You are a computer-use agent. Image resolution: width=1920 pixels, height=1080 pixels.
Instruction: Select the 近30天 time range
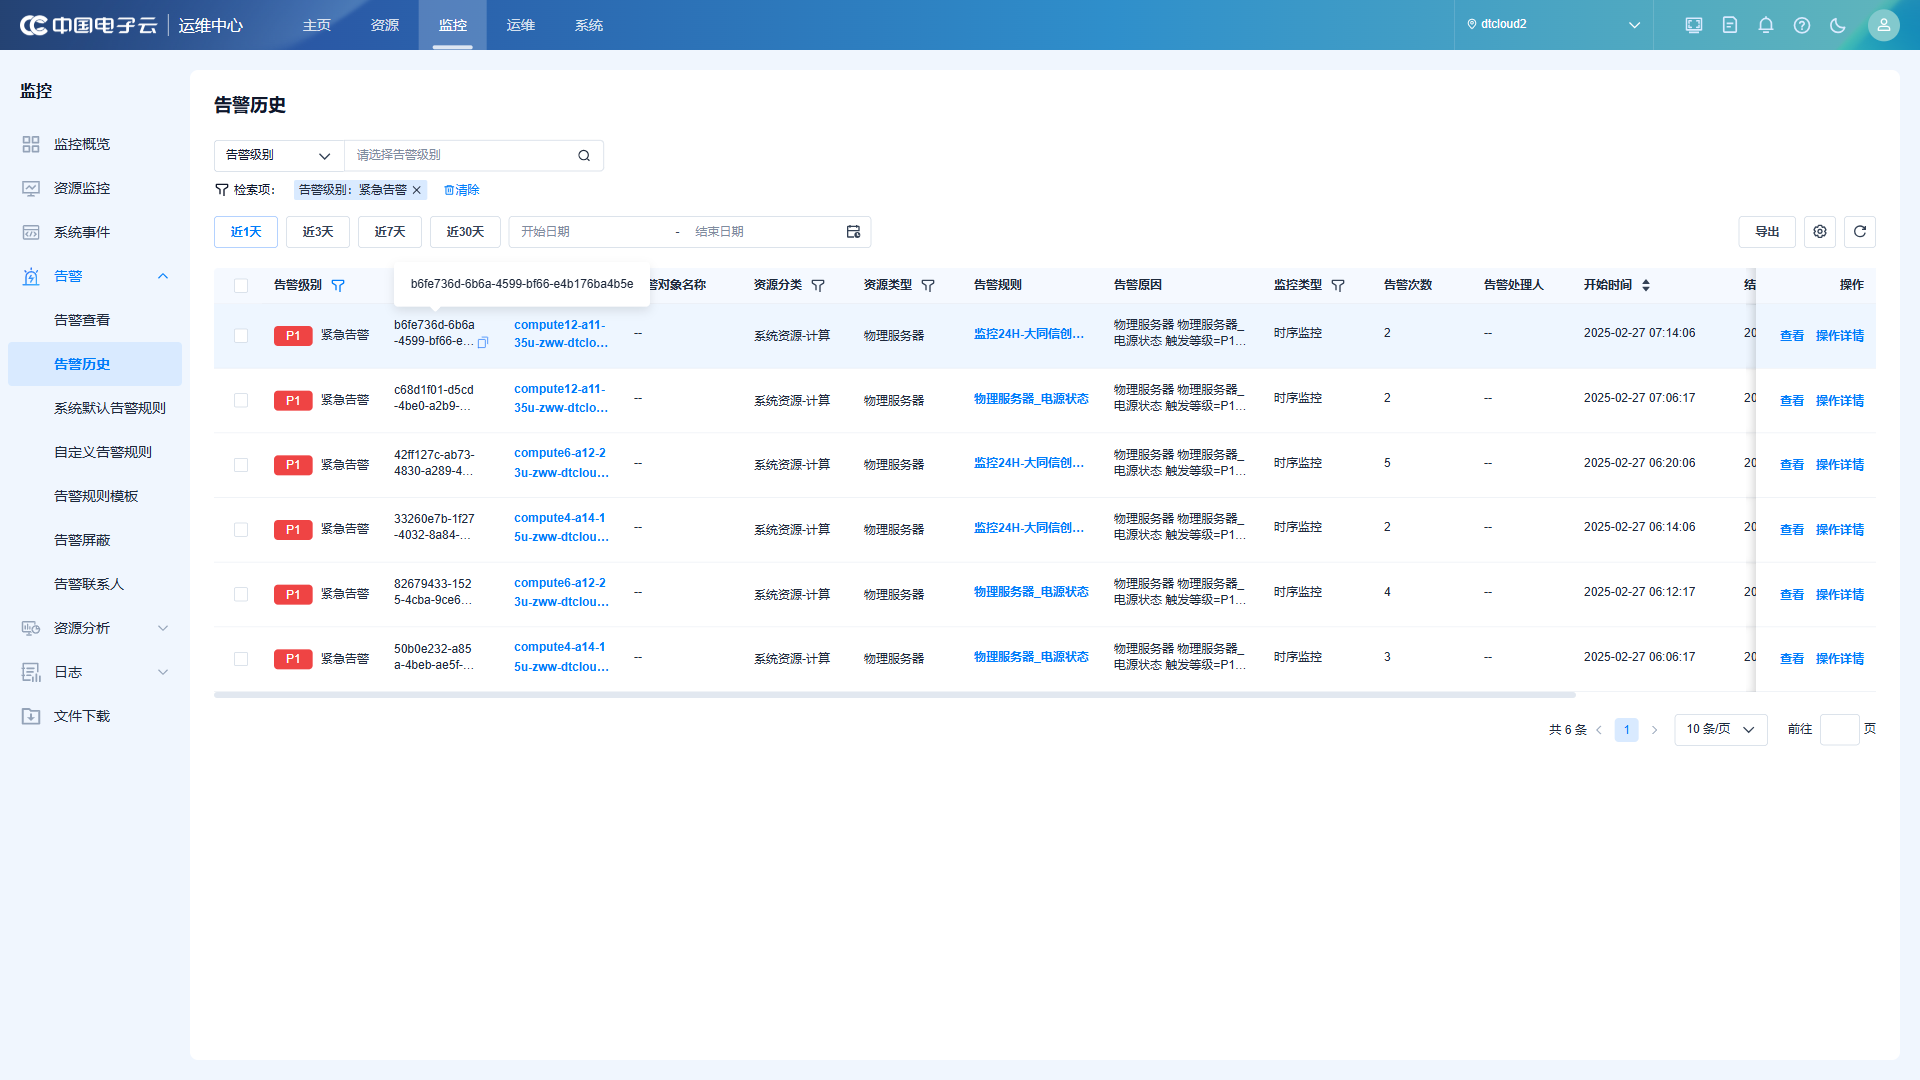465,232
